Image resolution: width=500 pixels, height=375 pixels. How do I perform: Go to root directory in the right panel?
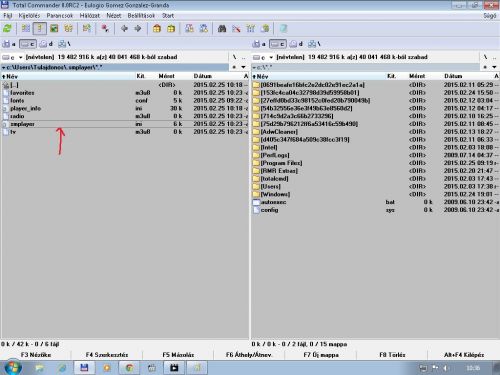(x=485, y=57)
